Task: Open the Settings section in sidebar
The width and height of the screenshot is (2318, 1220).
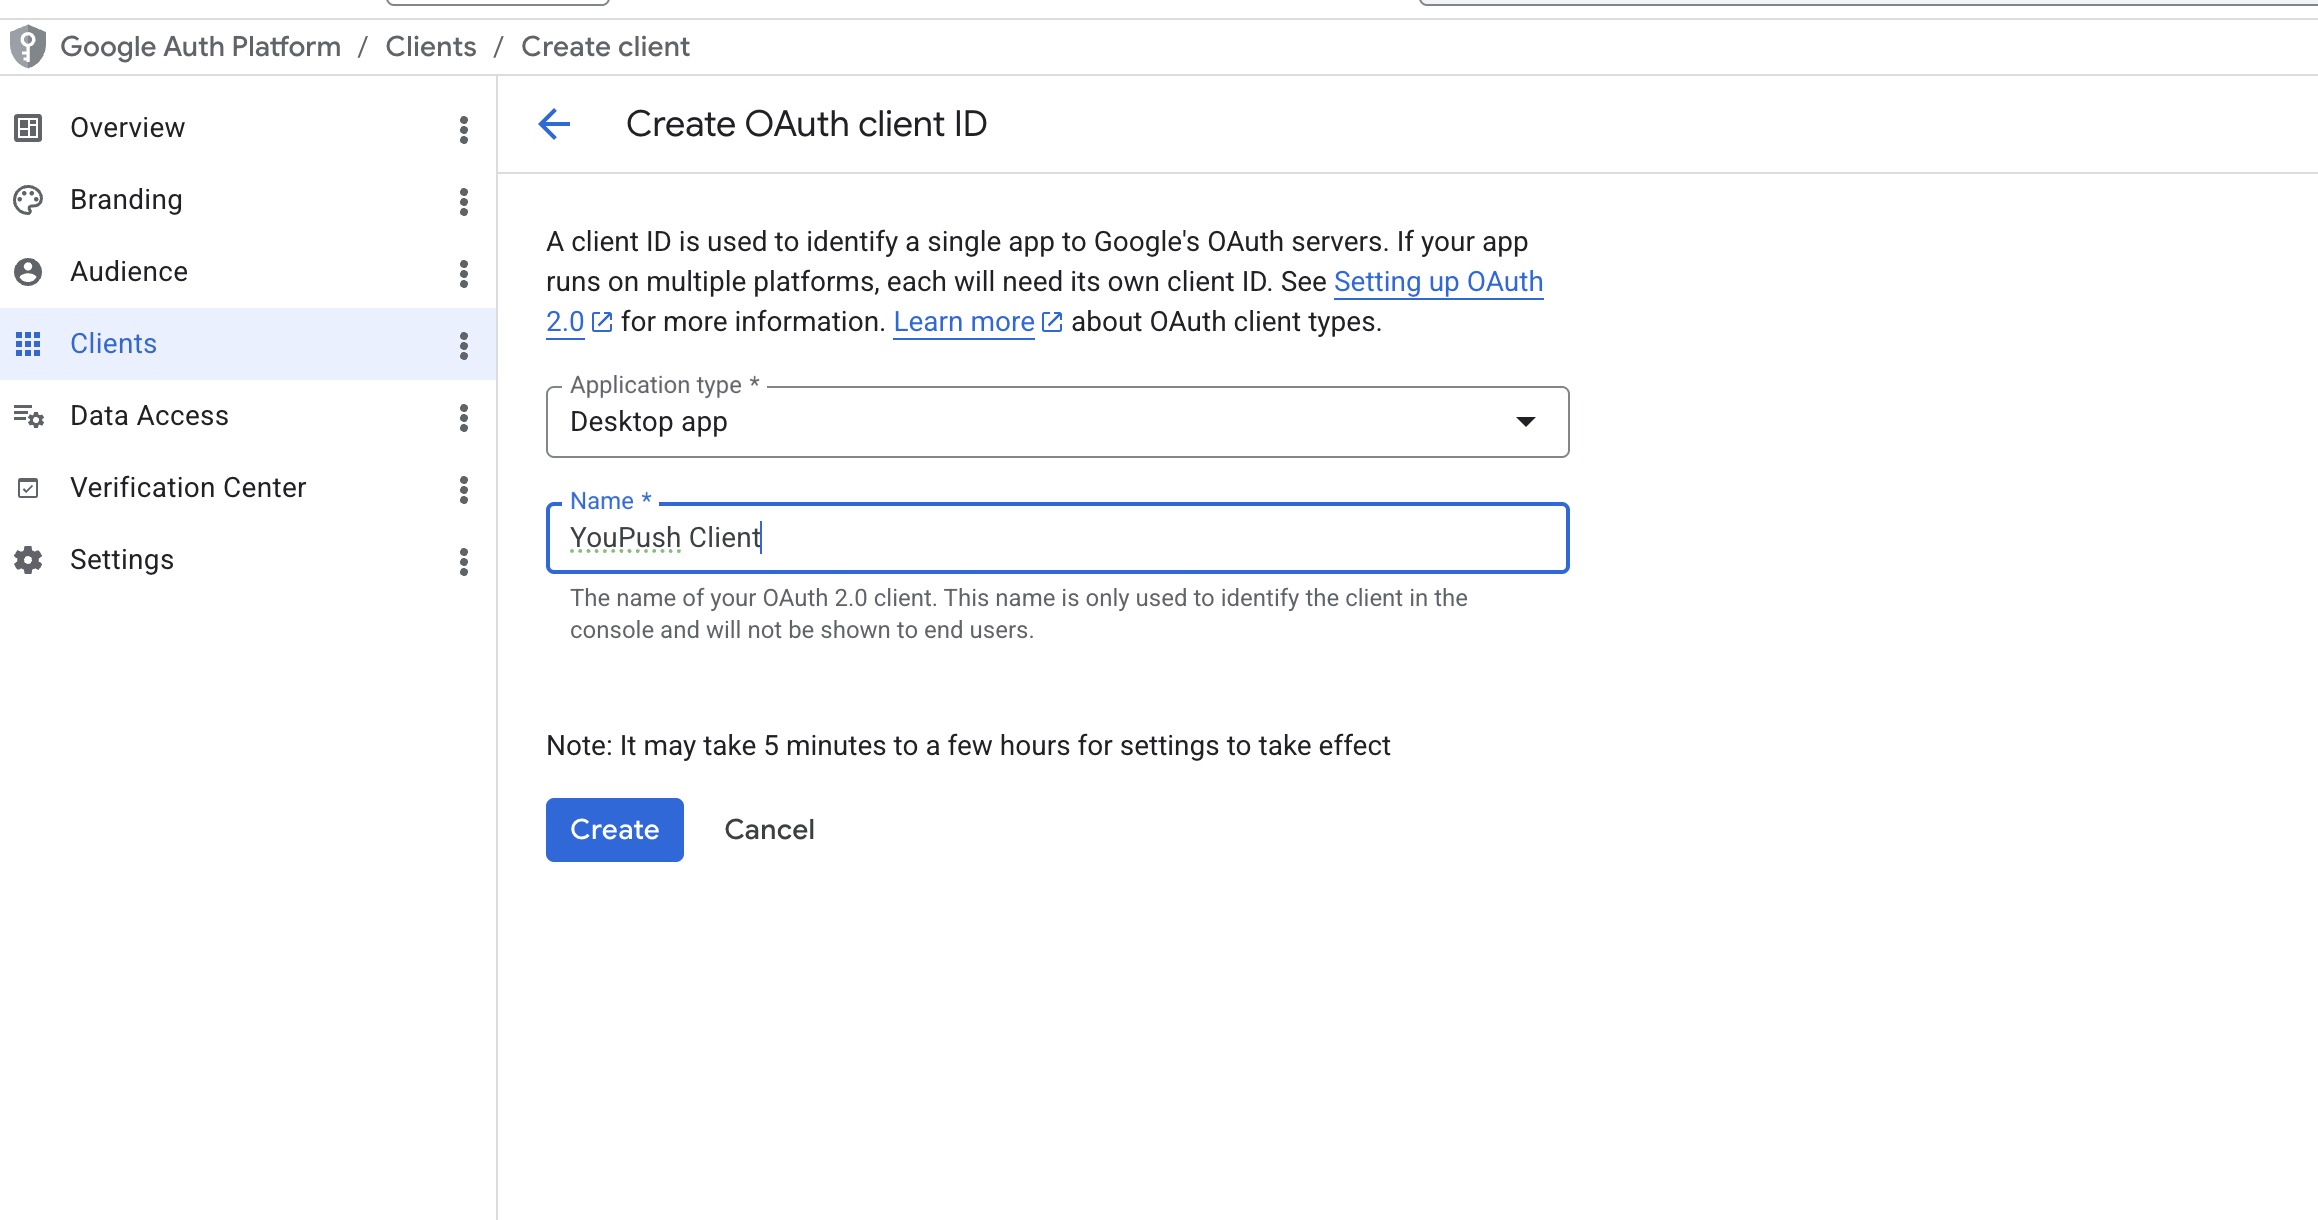Action: [248, 560]
